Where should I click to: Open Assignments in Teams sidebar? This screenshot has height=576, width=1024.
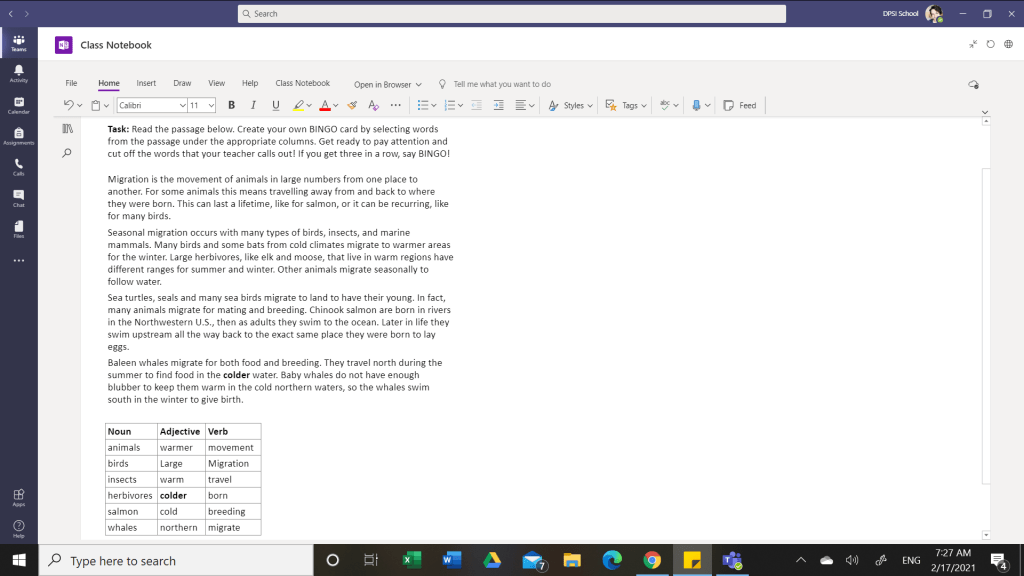pos(19,136)
